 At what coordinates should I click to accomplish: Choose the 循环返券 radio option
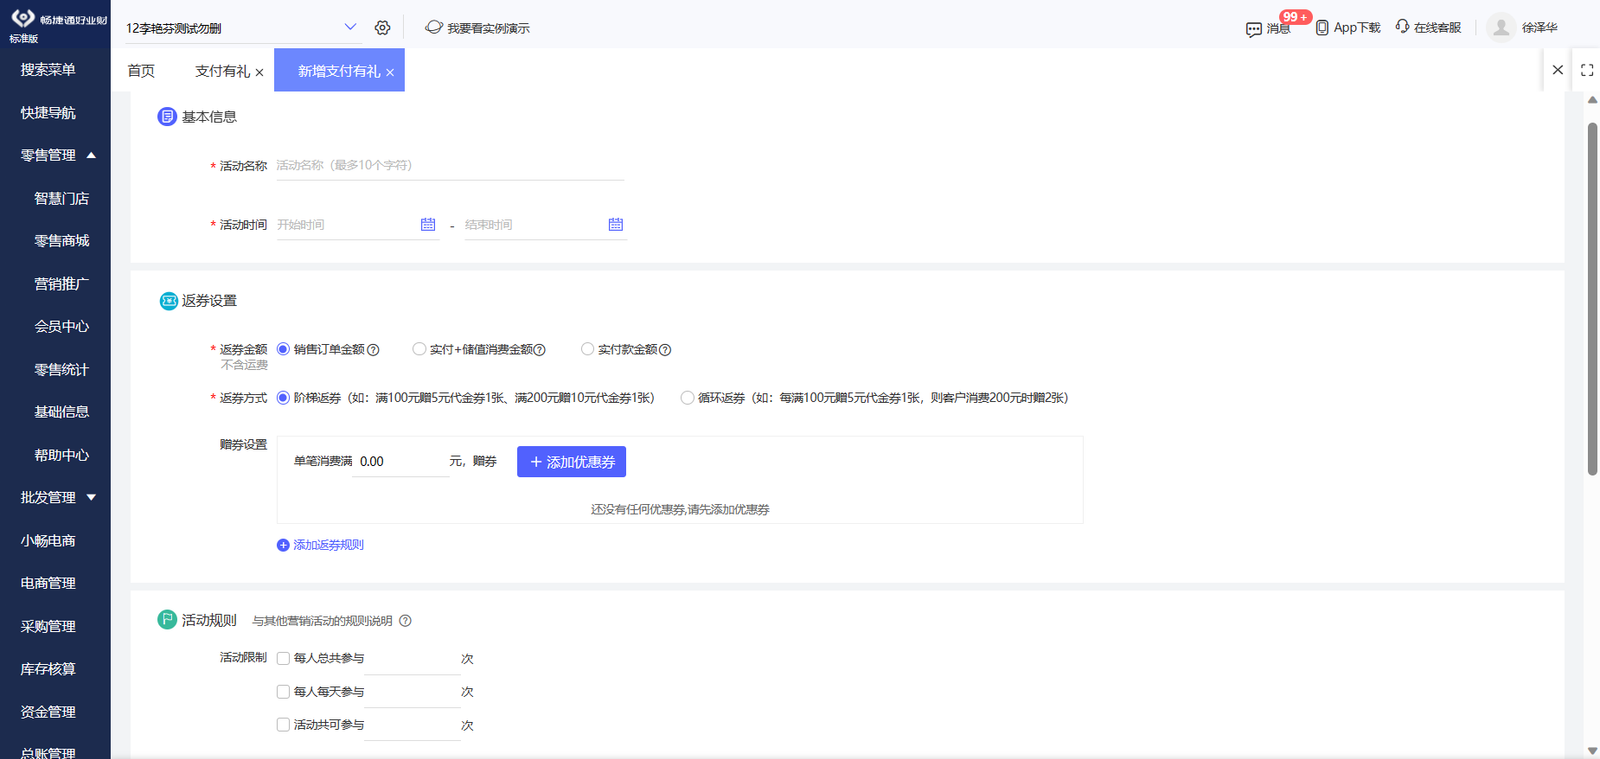pos(687,397)
